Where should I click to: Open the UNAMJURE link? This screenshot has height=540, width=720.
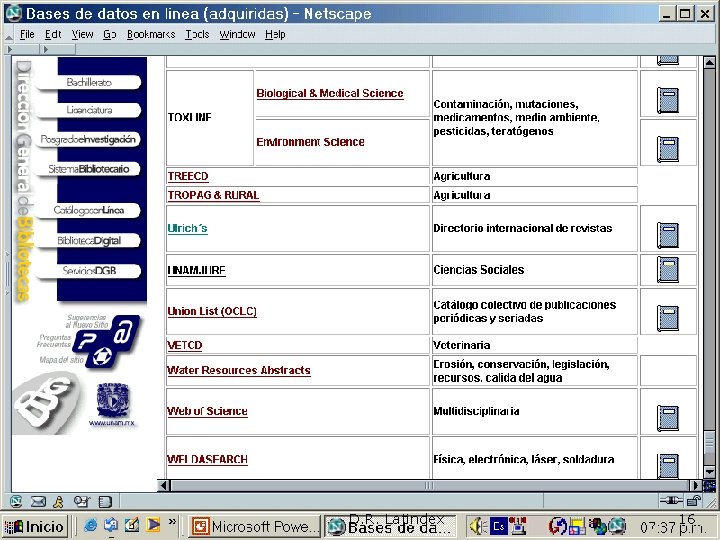pos(197,270)
